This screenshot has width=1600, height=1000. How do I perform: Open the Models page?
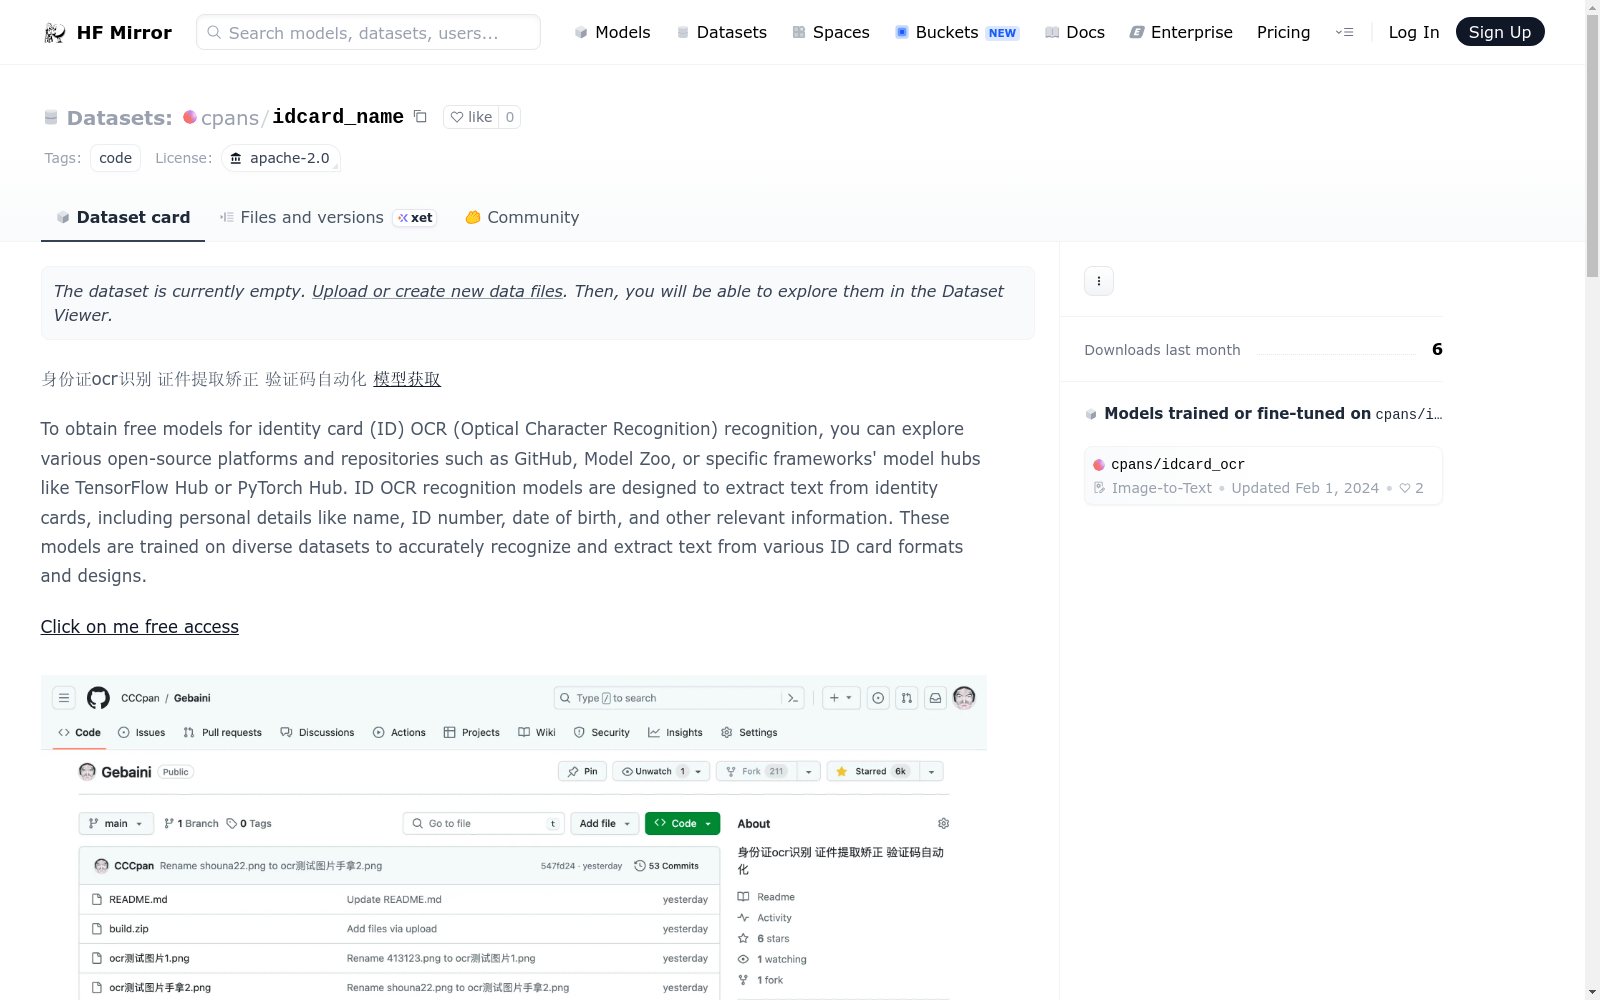[612, 33]
